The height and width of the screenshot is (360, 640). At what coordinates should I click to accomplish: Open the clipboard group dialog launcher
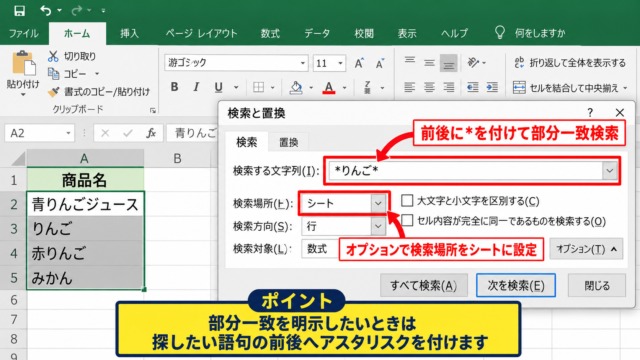(153, 110)
